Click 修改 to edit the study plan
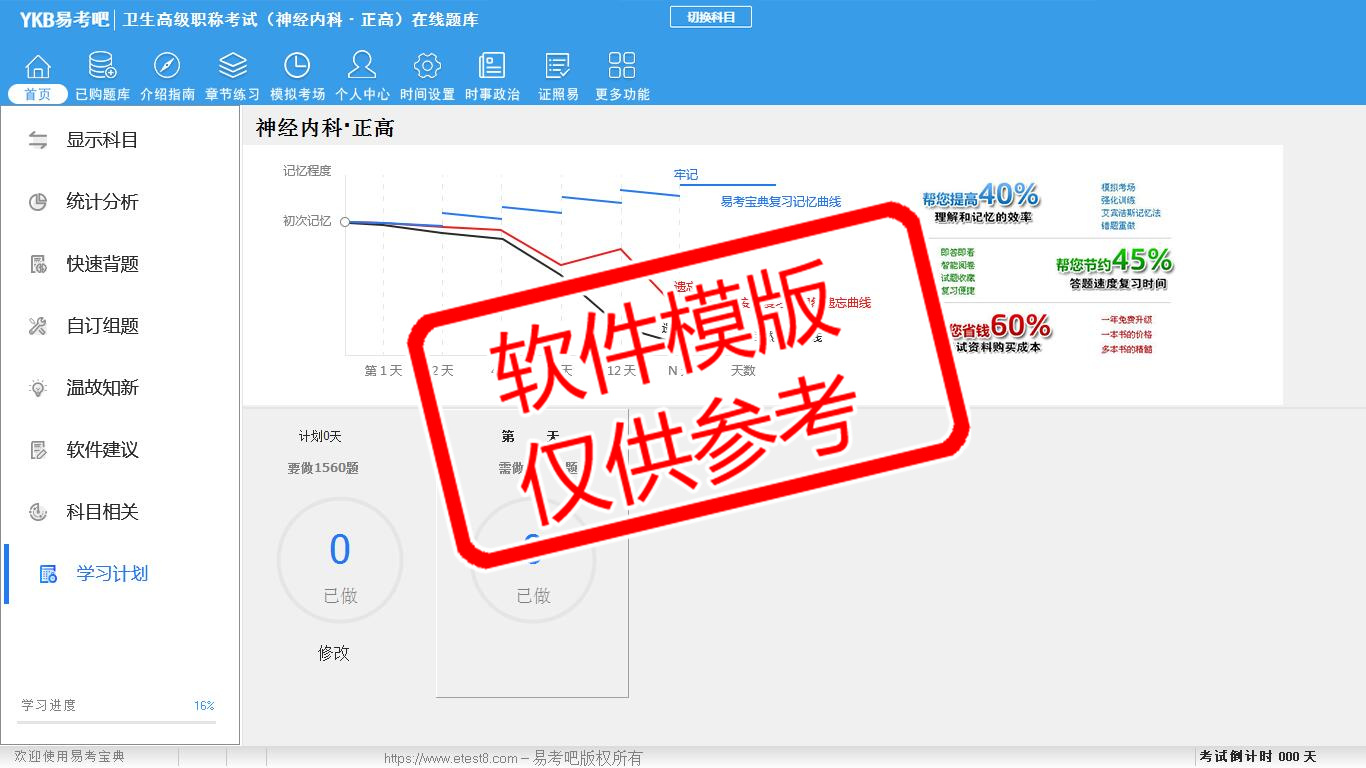 tap(334, 653)
